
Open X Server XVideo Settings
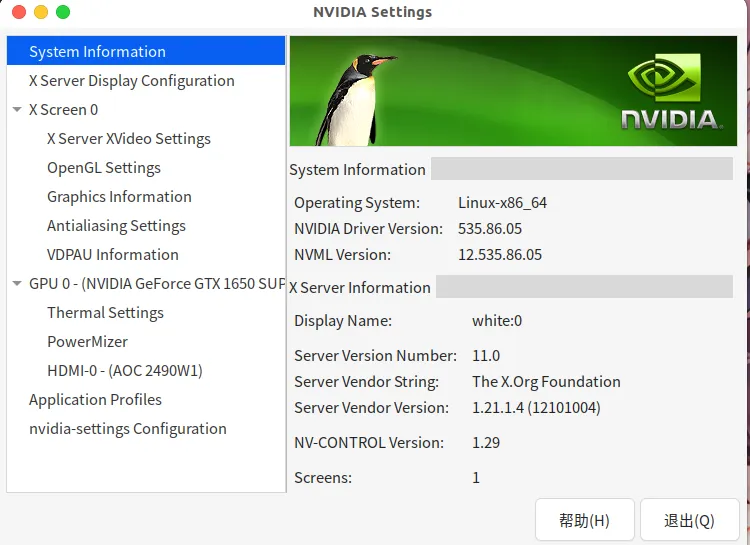click(128, 139)
